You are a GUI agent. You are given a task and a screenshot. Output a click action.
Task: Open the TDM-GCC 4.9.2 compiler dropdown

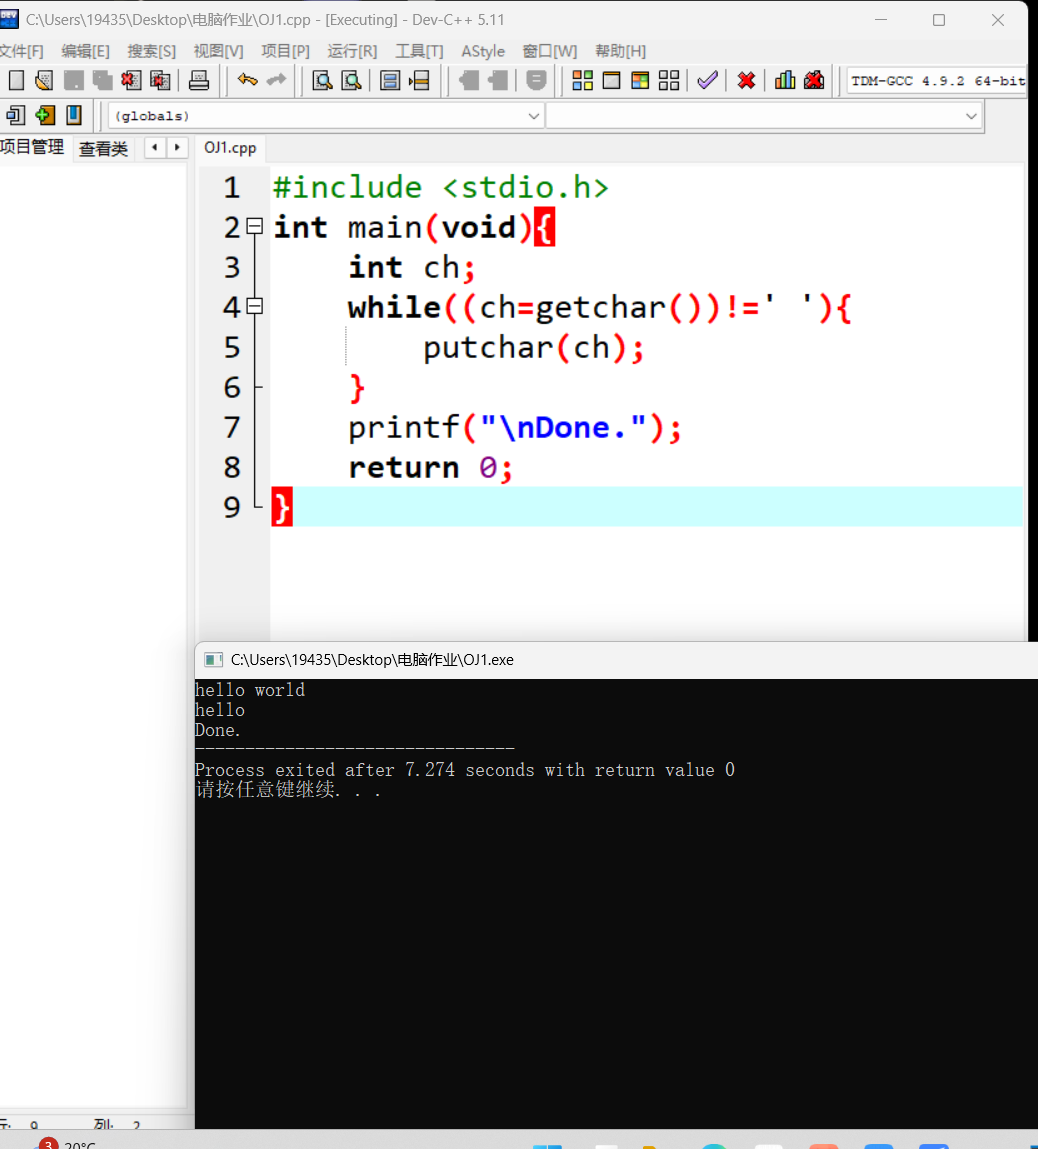point(938,81)
